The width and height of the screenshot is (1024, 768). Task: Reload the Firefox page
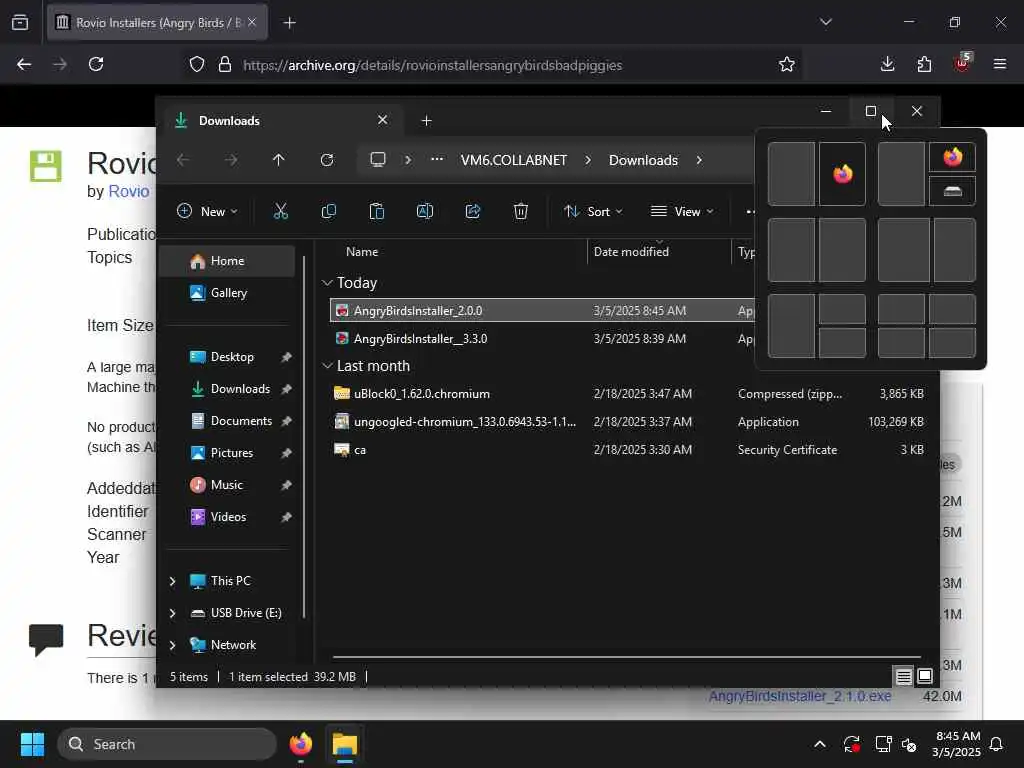[96, 64]
